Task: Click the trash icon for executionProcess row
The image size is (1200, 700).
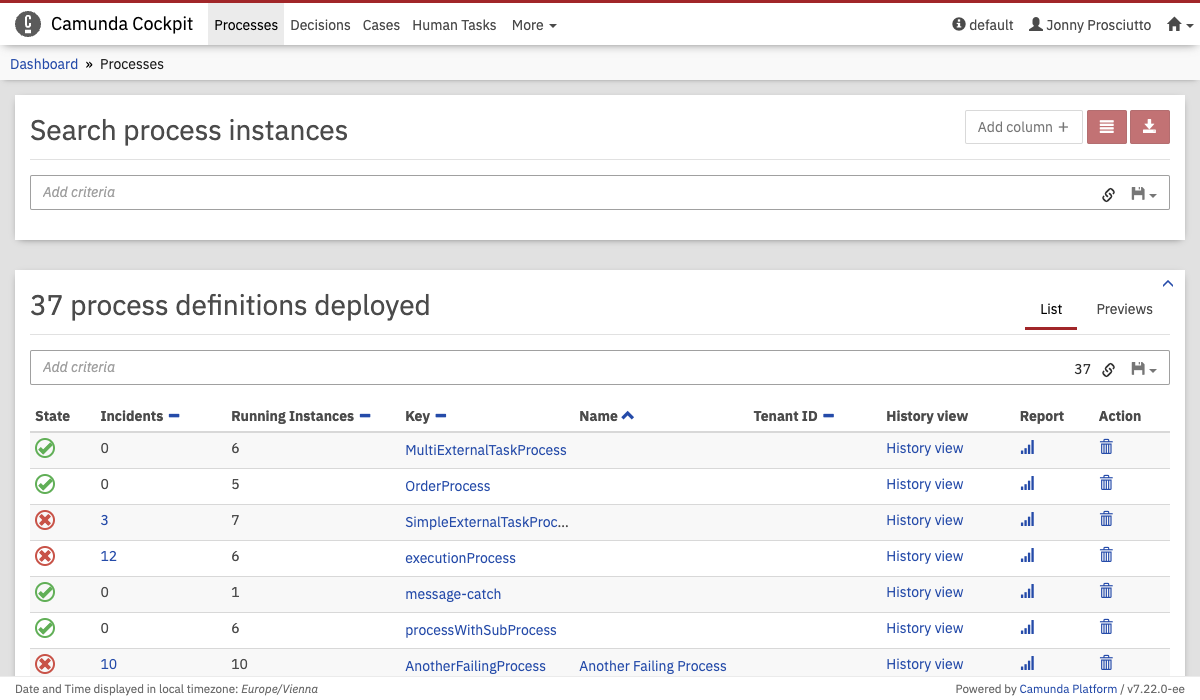Action: (1106, 556)
